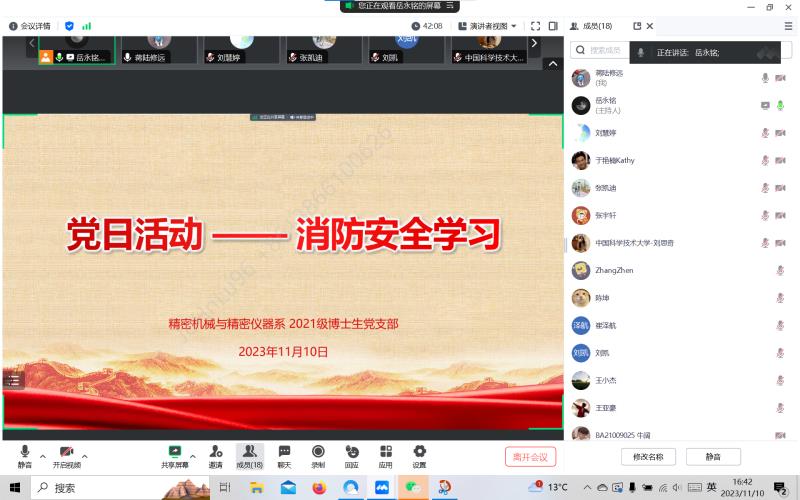800x500 pixels.
Task: Open the 设置 settings gear
Action: click(419, 452)
